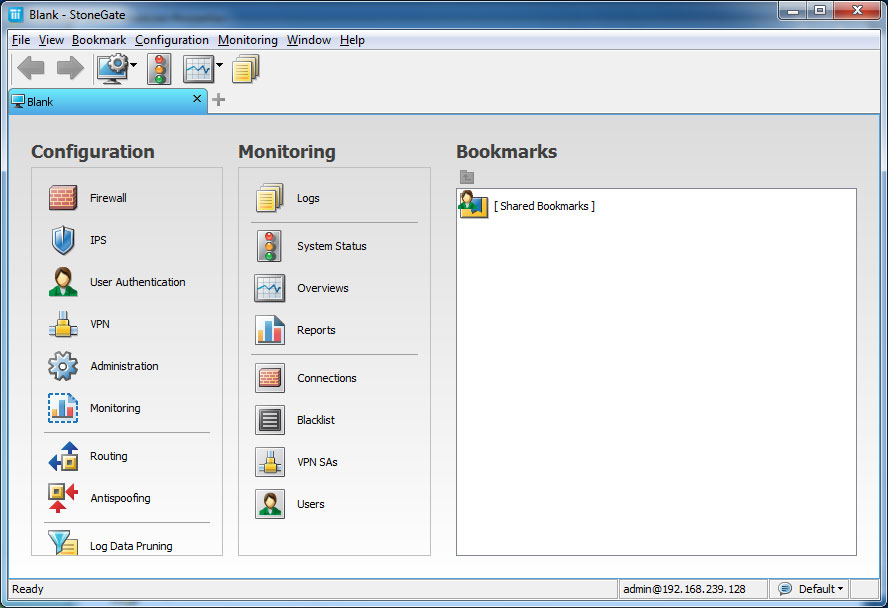Go back with the left arrow

click(31, 68)
